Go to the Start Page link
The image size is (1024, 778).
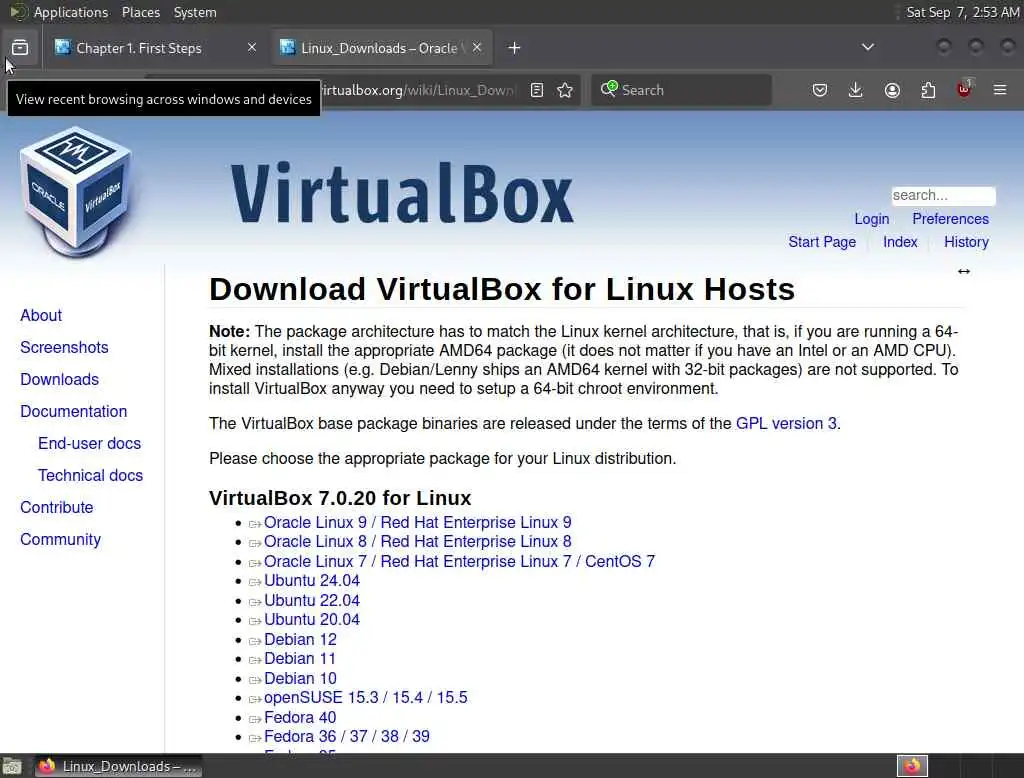[822, 242]
